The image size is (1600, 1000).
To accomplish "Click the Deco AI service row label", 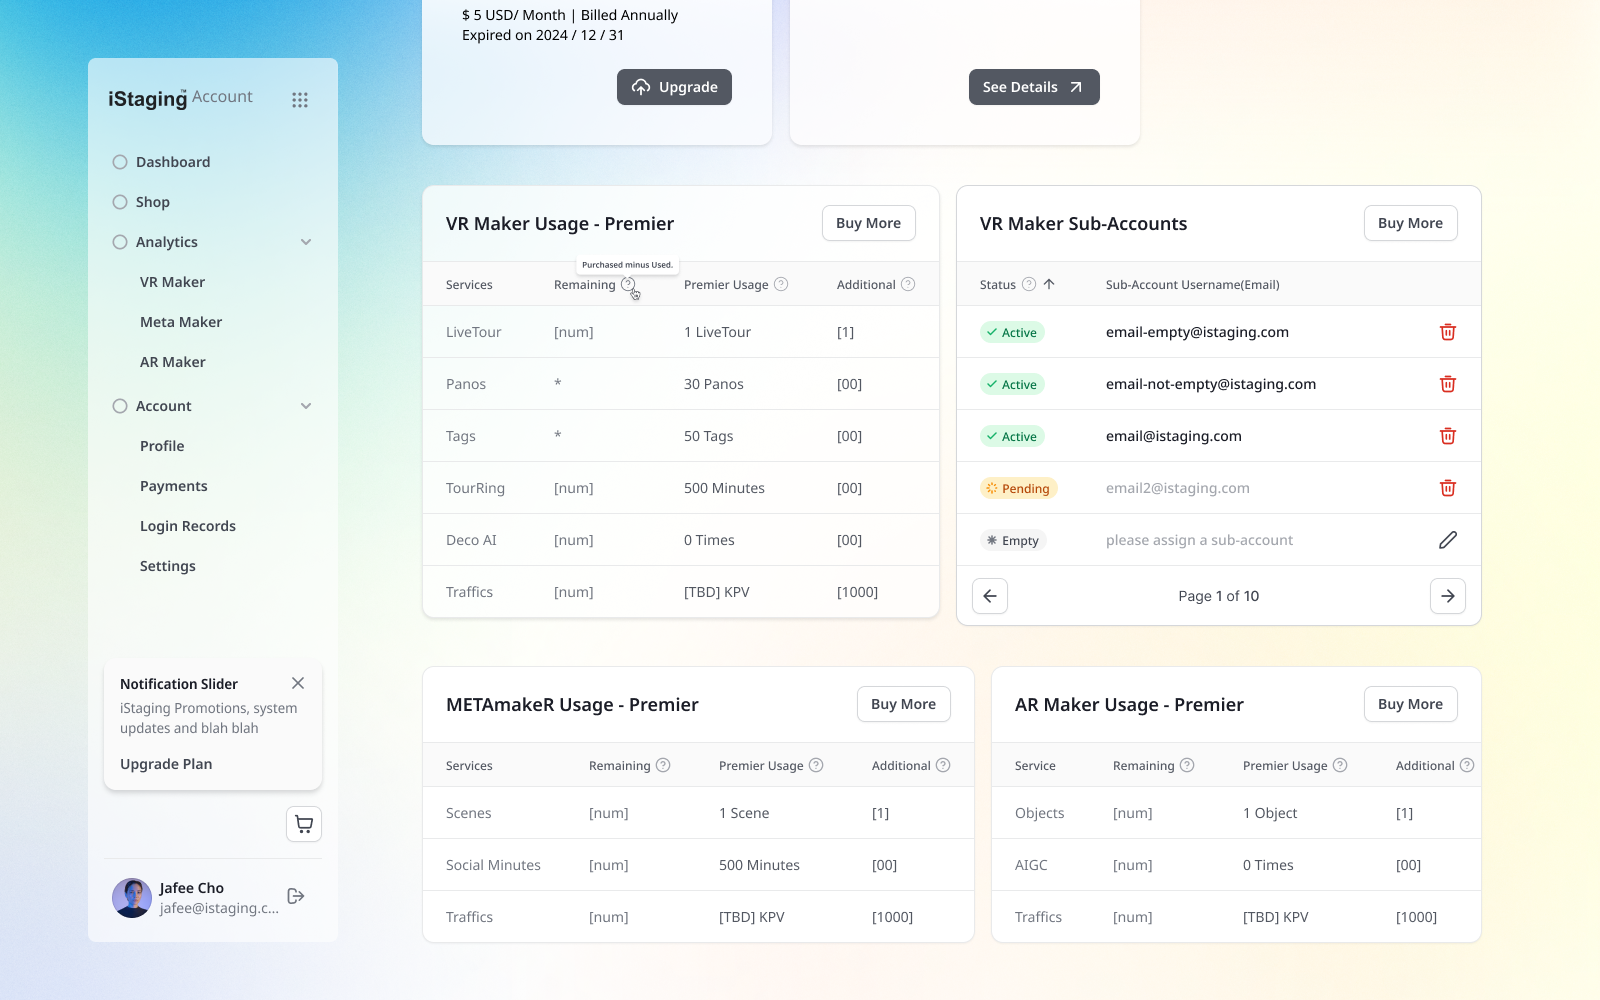I will point(471,540).
